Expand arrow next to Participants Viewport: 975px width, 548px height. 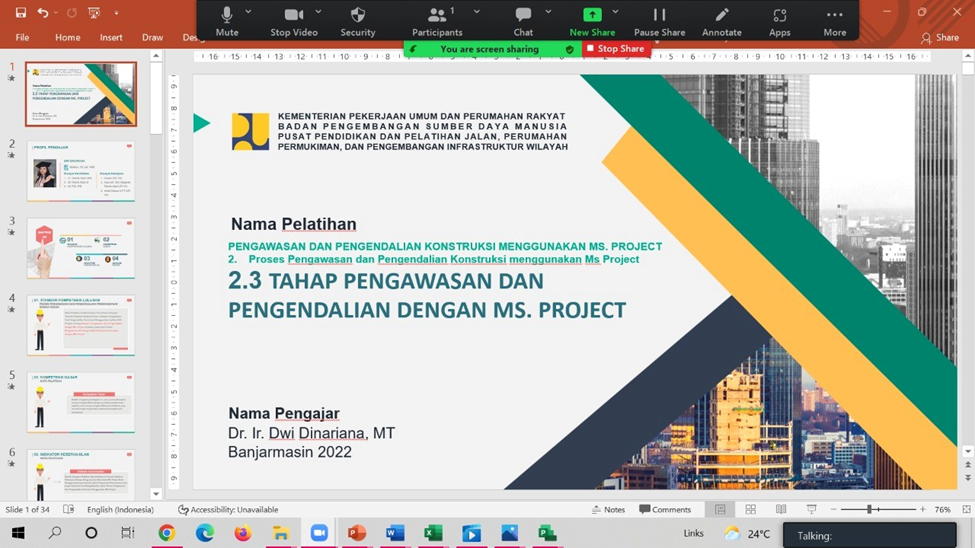(x=476, y=12)
